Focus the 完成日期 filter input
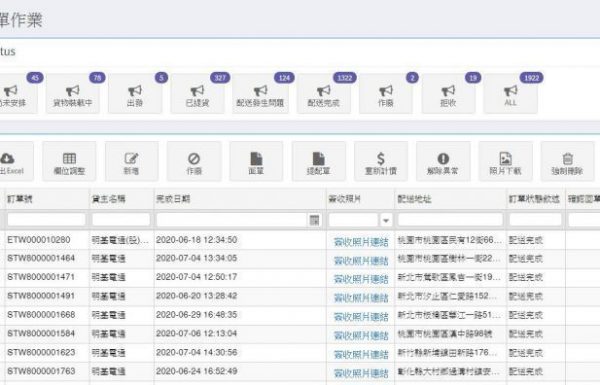 (232, 220)
